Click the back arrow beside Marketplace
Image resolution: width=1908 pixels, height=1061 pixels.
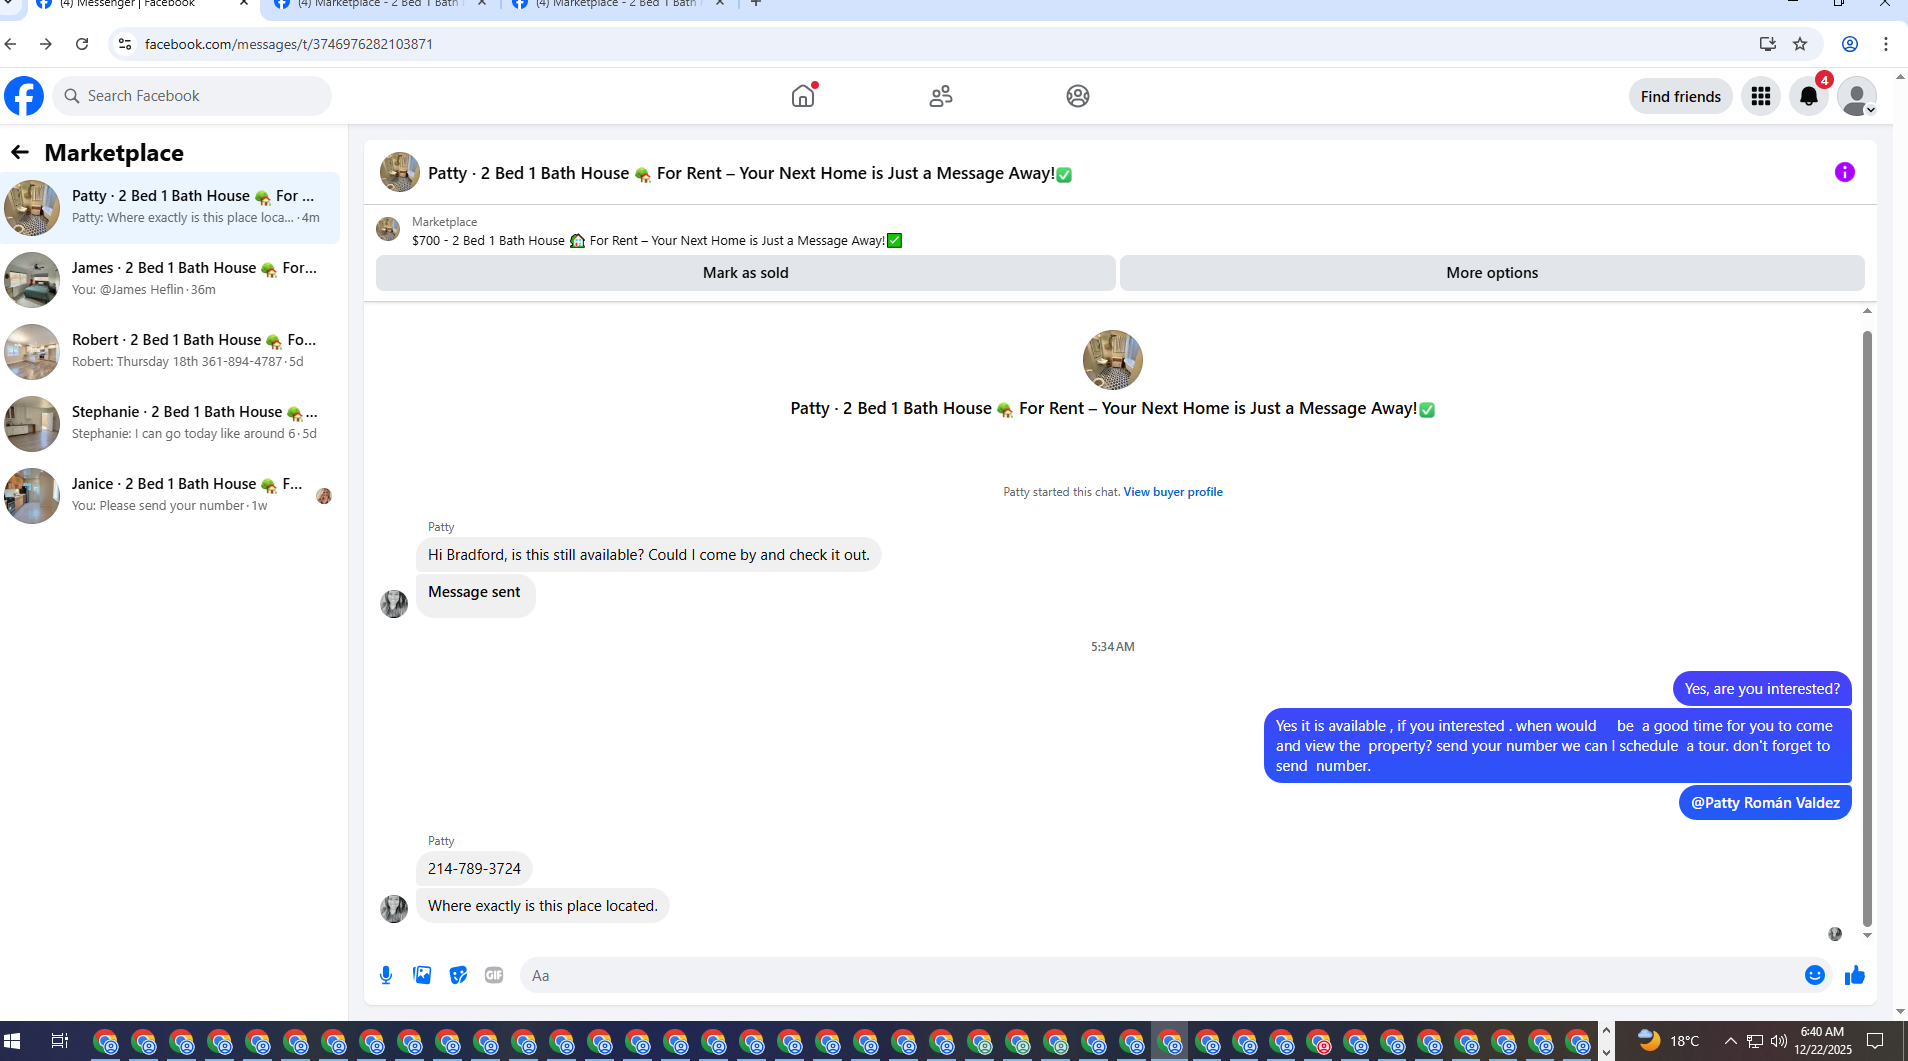20,152
